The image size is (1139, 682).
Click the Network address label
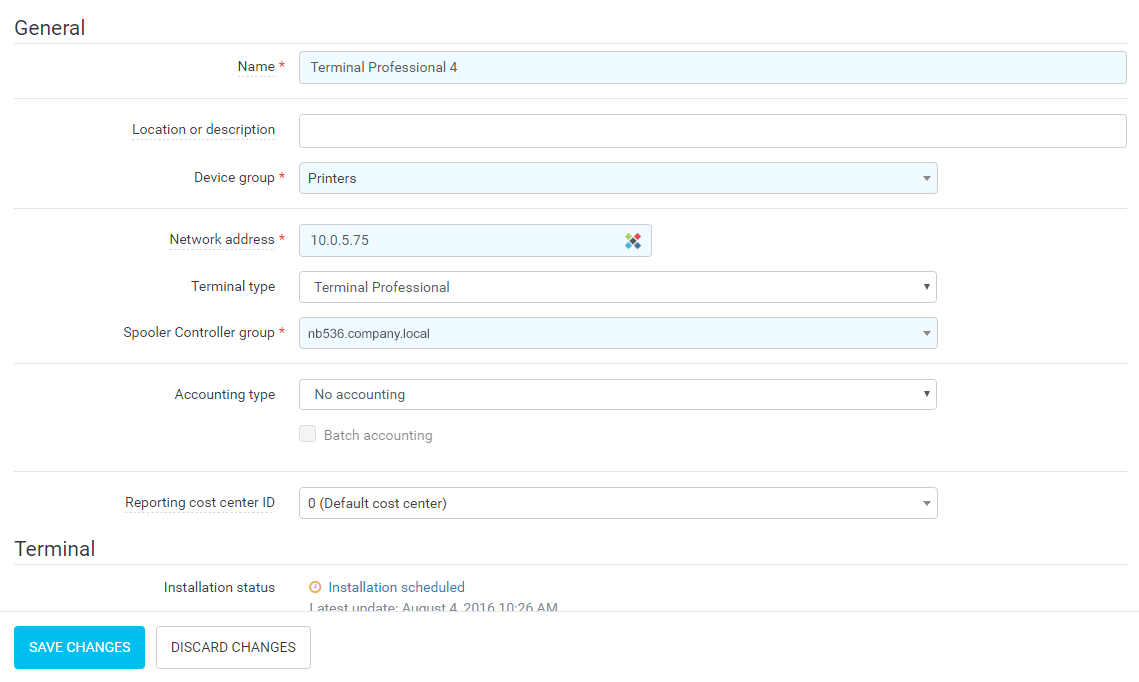point(221,240)
